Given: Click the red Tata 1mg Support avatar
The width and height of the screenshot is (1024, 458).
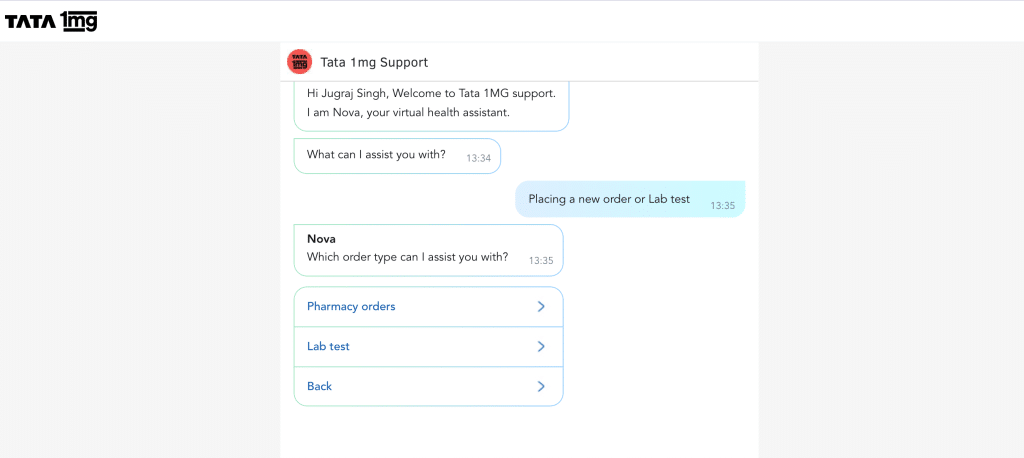Looking at the screenshot, I should (300, 62).
